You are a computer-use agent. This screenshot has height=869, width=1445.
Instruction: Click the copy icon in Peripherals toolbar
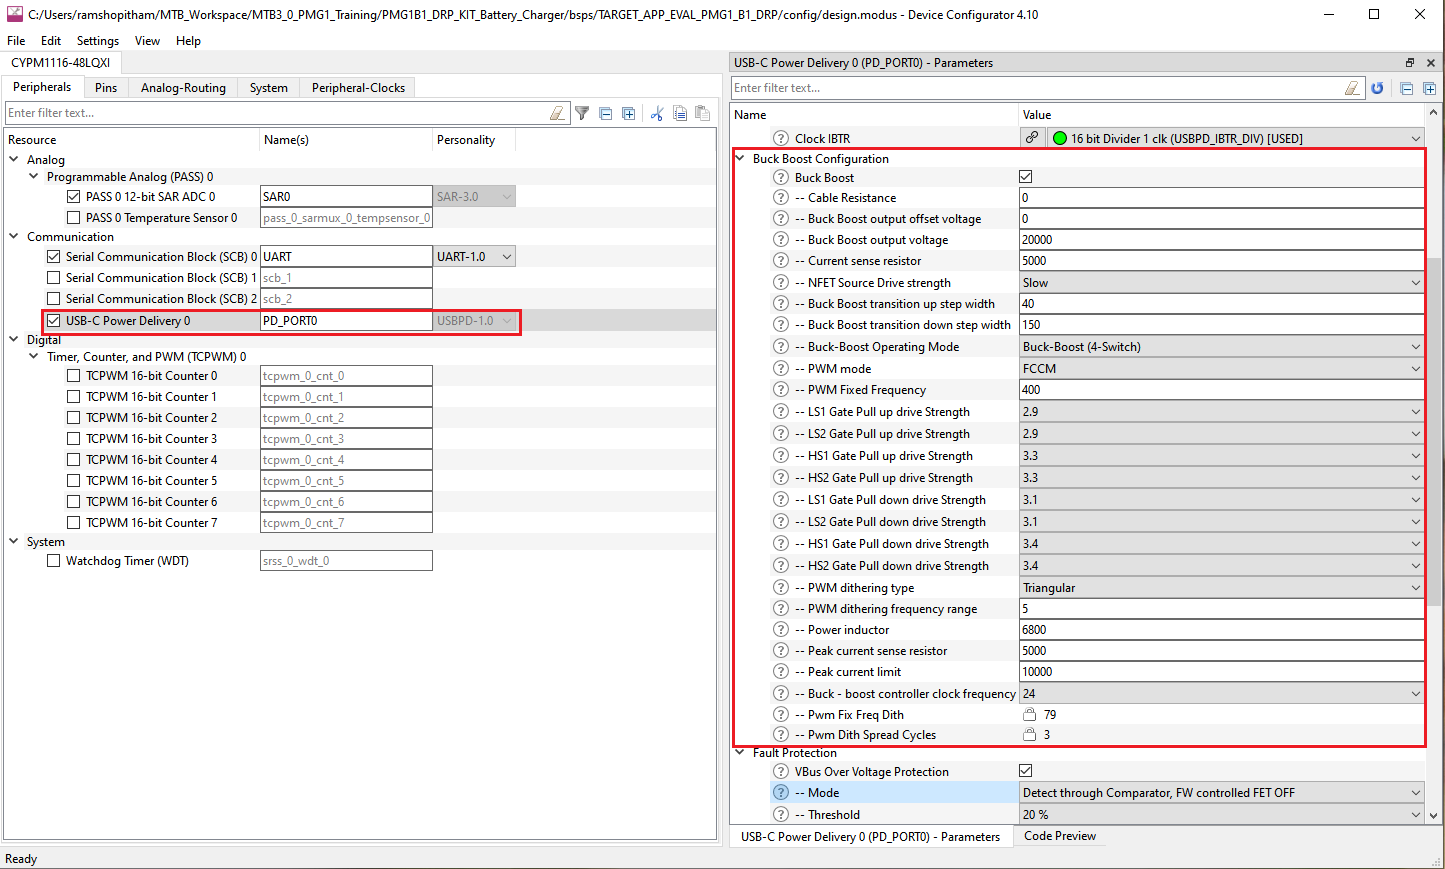[680, 113]
